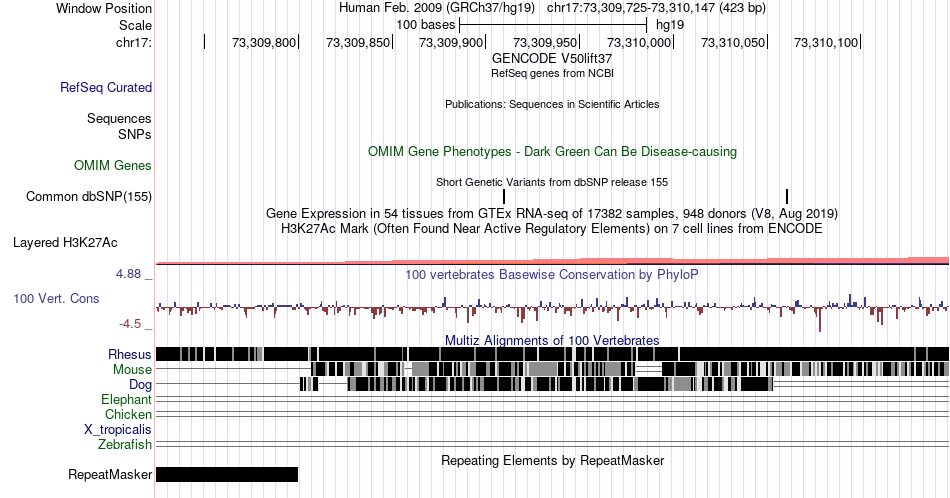This screenshot has width=950, height=498.
Task: Click the 100 bases scale bar
Action: click(553, 25)
